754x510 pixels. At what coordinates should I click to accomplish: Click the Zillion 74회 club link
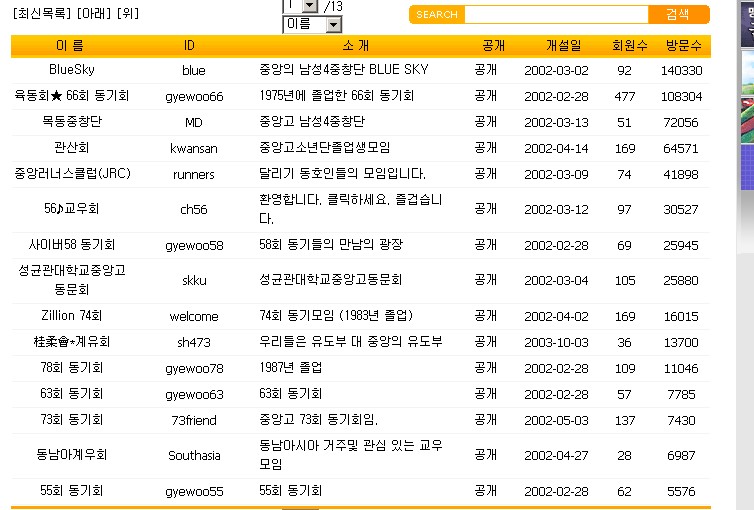pyautogui.click(x=70, y=316)
